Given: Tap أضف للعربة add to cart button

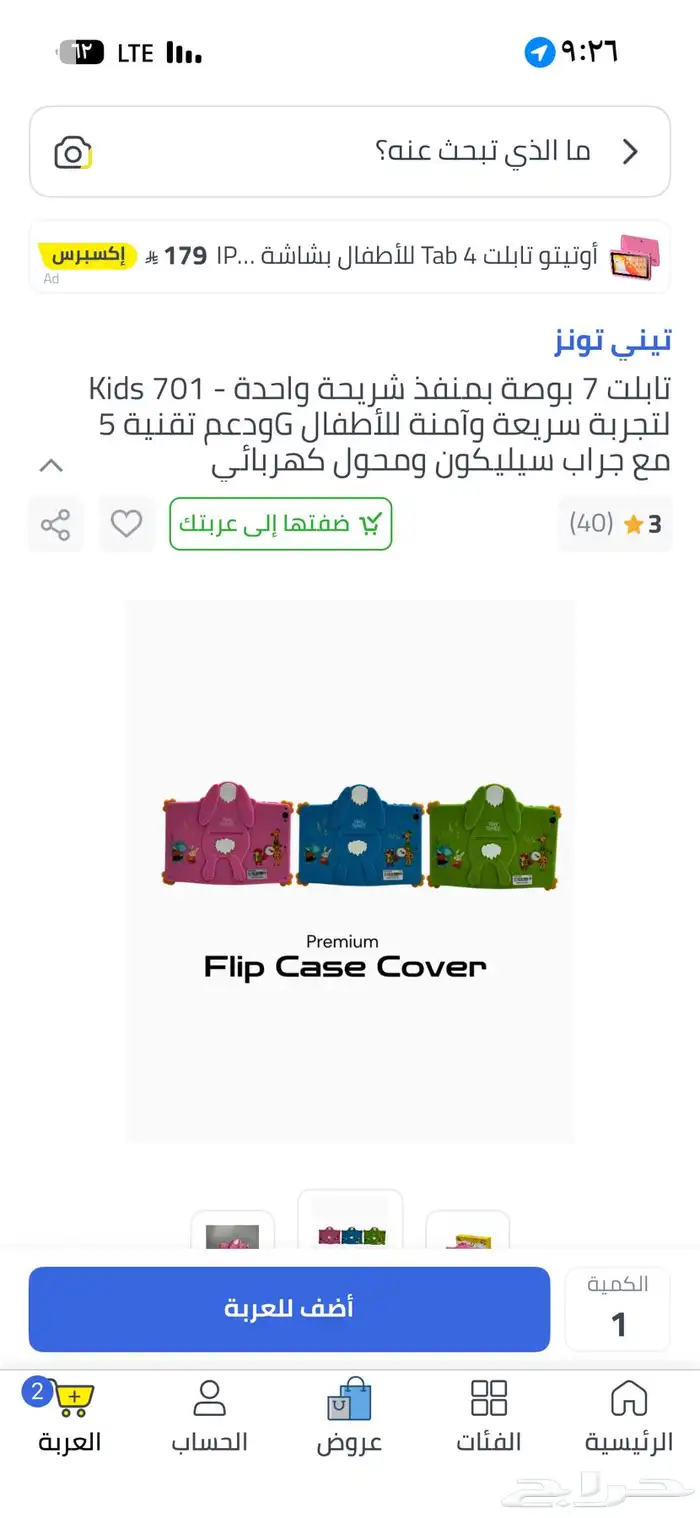Looking at the screenshot, I should click(x=289, y=1309).
